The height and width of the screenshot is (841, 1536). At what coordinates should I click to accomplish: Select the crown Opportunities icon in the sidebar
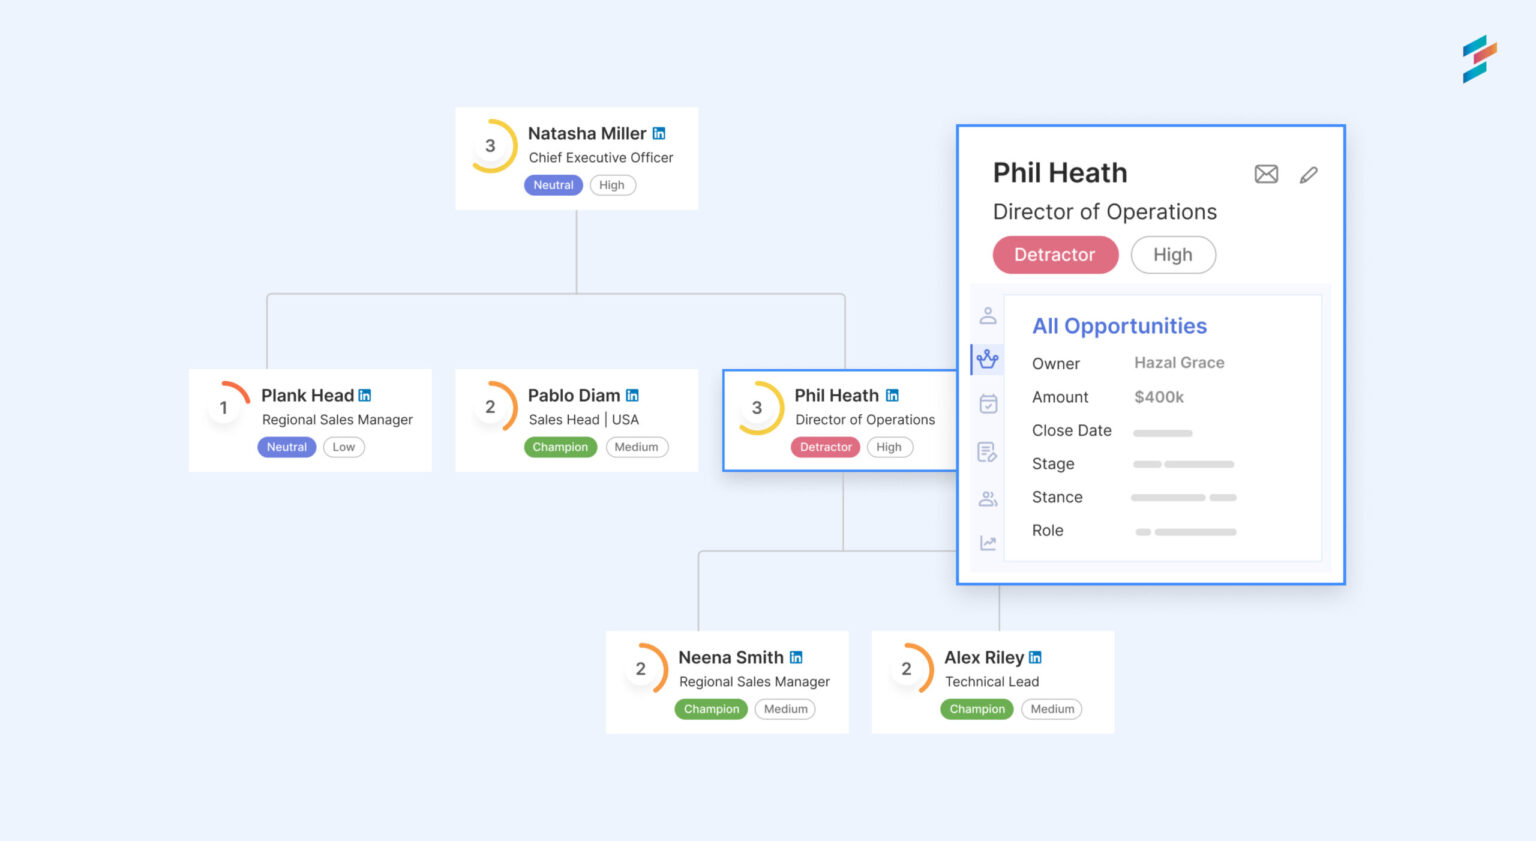click(x=988, y=358)
